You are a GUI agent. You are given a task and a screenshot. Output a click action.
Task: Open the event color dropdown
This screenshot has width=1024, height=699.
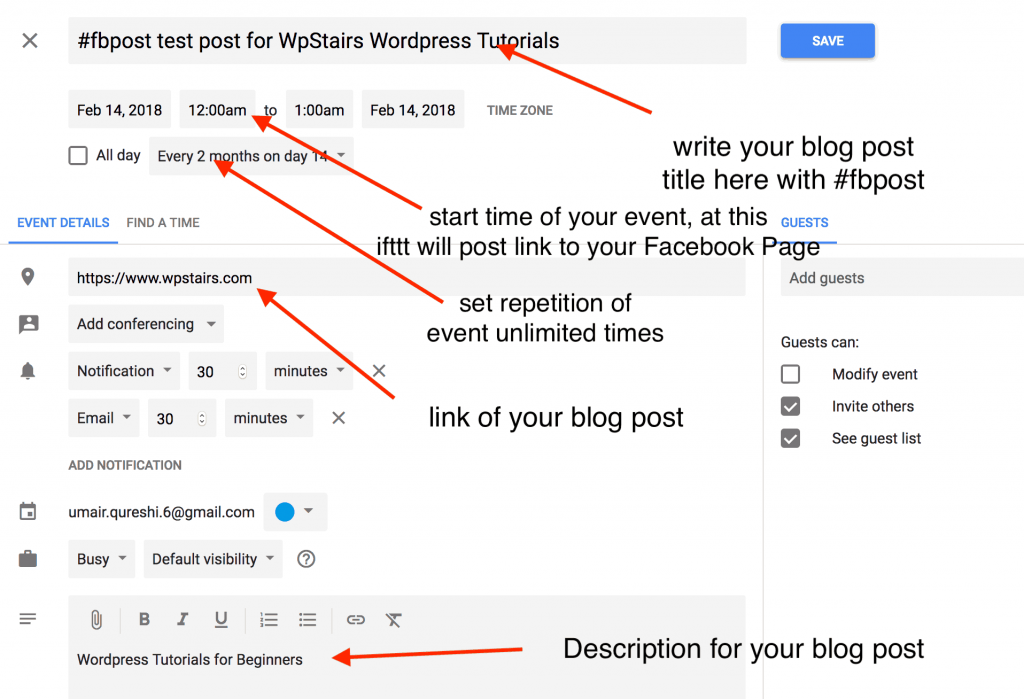point(295,512)
